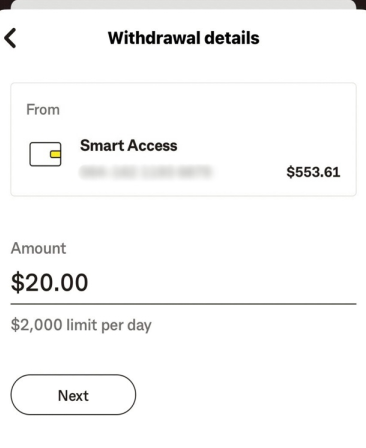Tap the wallet icon beside Smart Access
This screenshot has width=366, height=448.
45,154
